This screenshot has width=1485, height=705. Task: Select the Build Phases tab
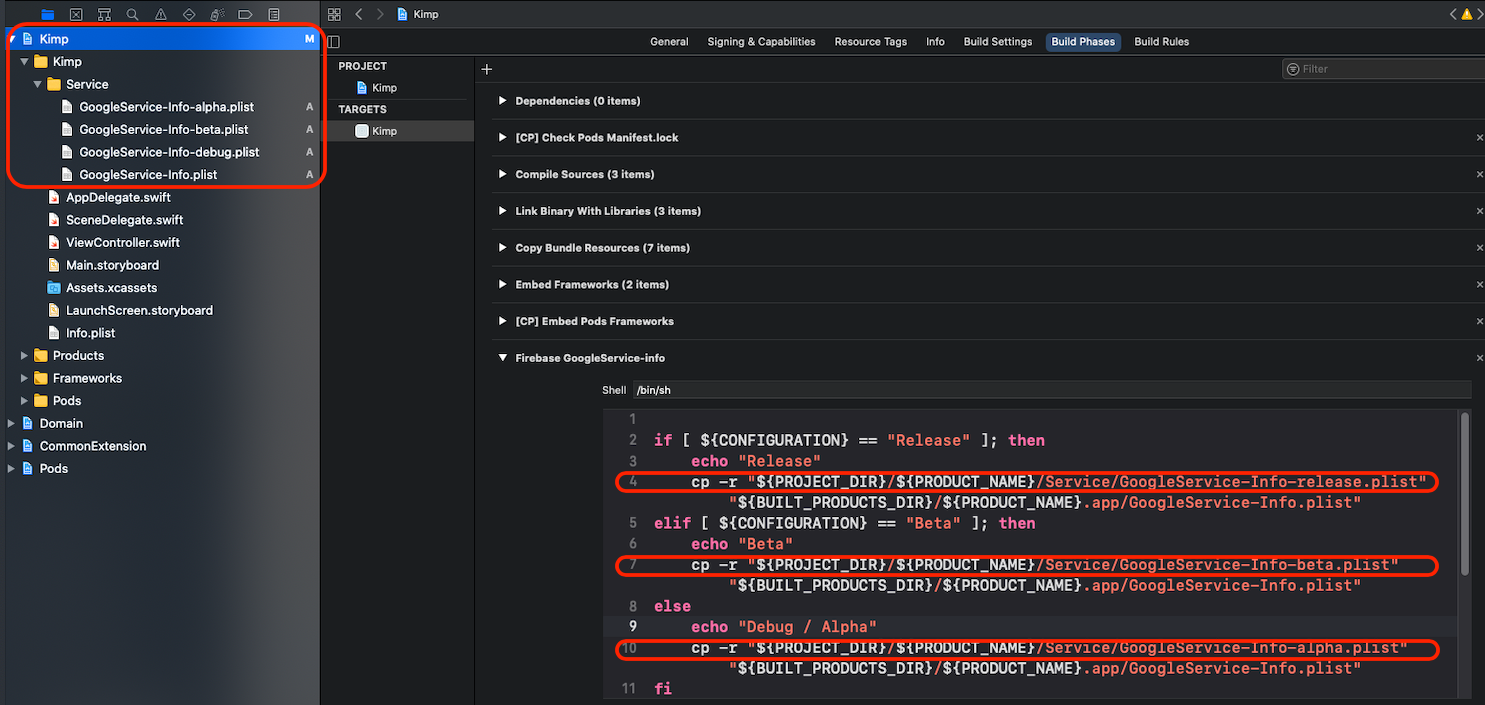tap(1083, 42)
